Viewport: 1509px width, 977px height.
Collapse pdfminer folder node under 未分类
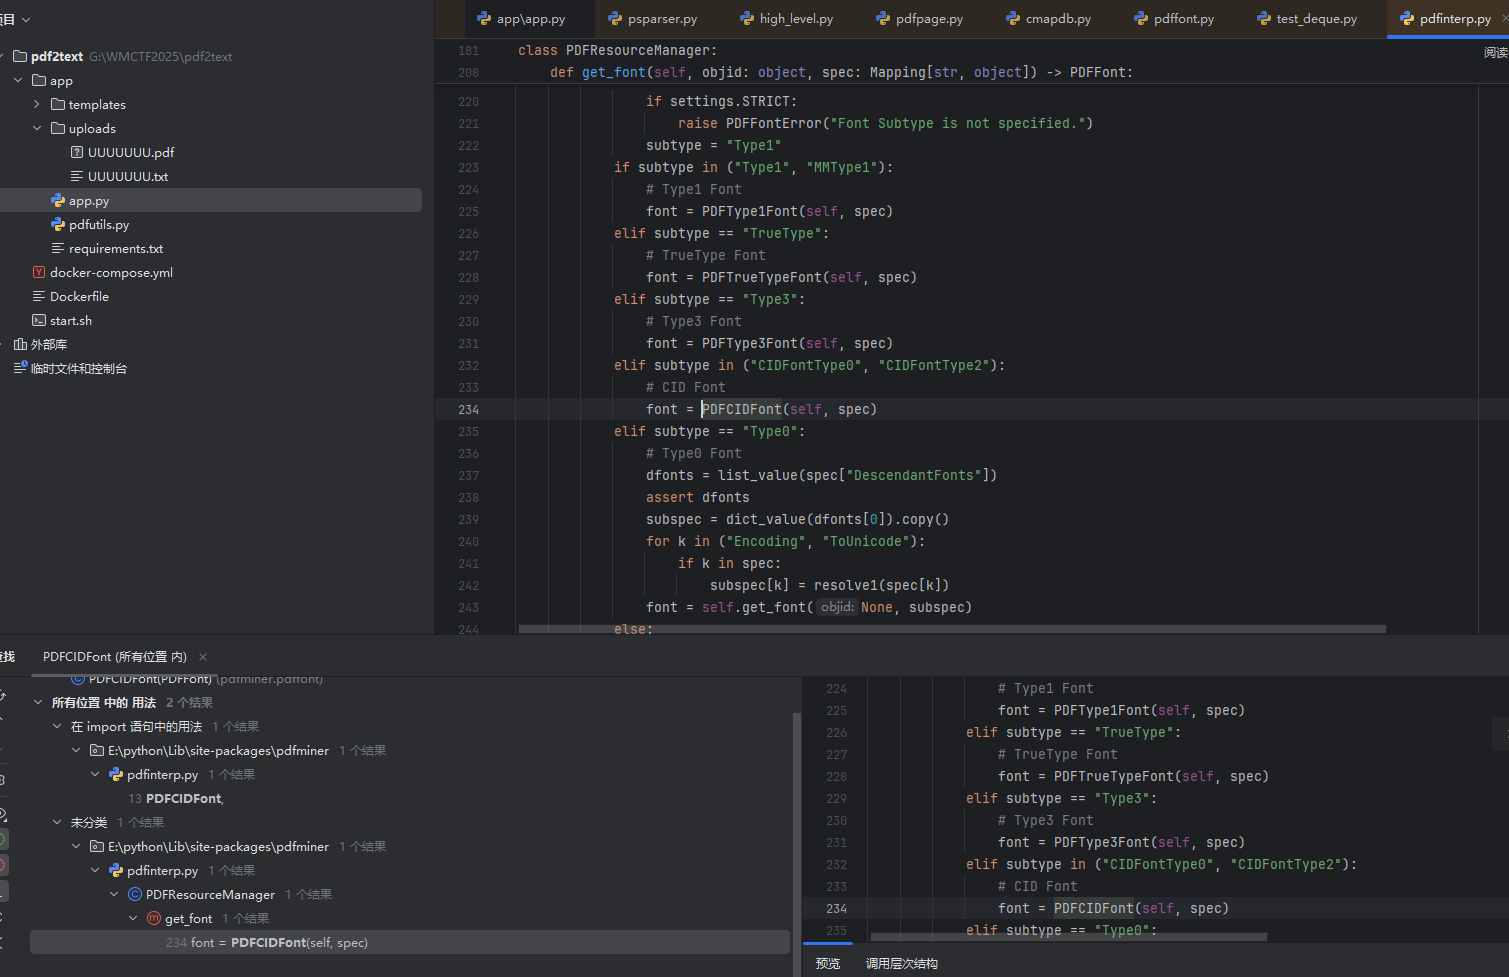[76, 847]
